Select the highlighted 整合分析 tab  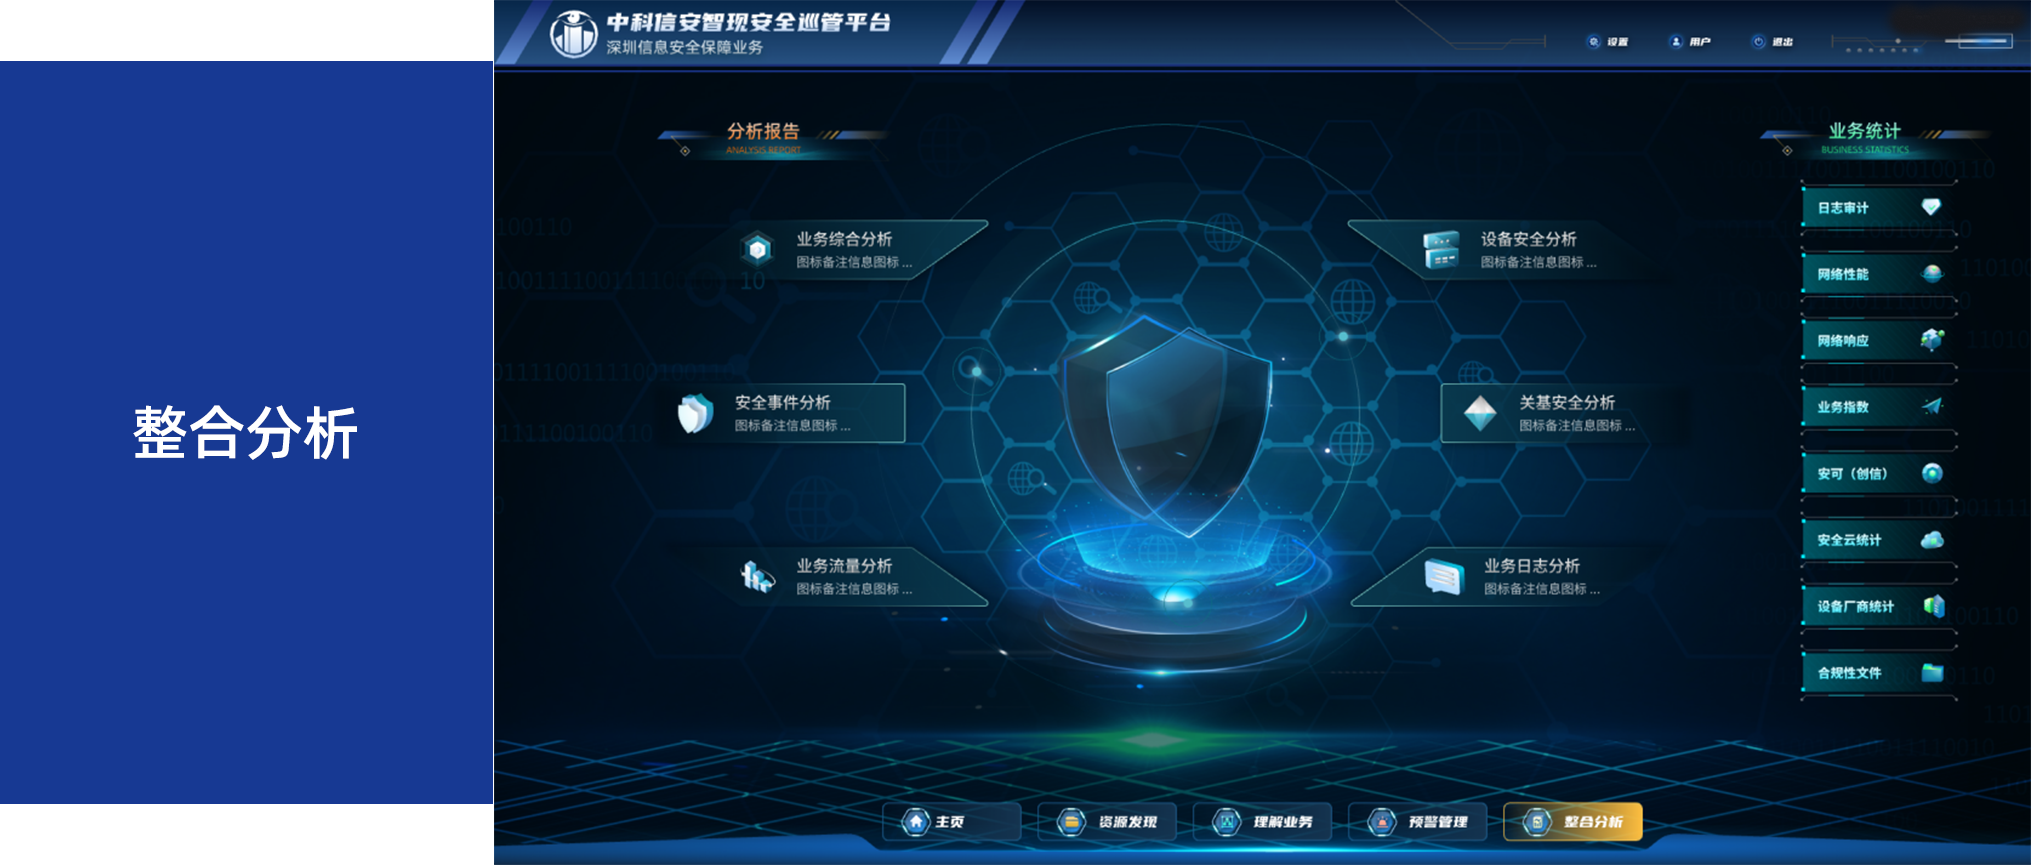point(1573,822)
